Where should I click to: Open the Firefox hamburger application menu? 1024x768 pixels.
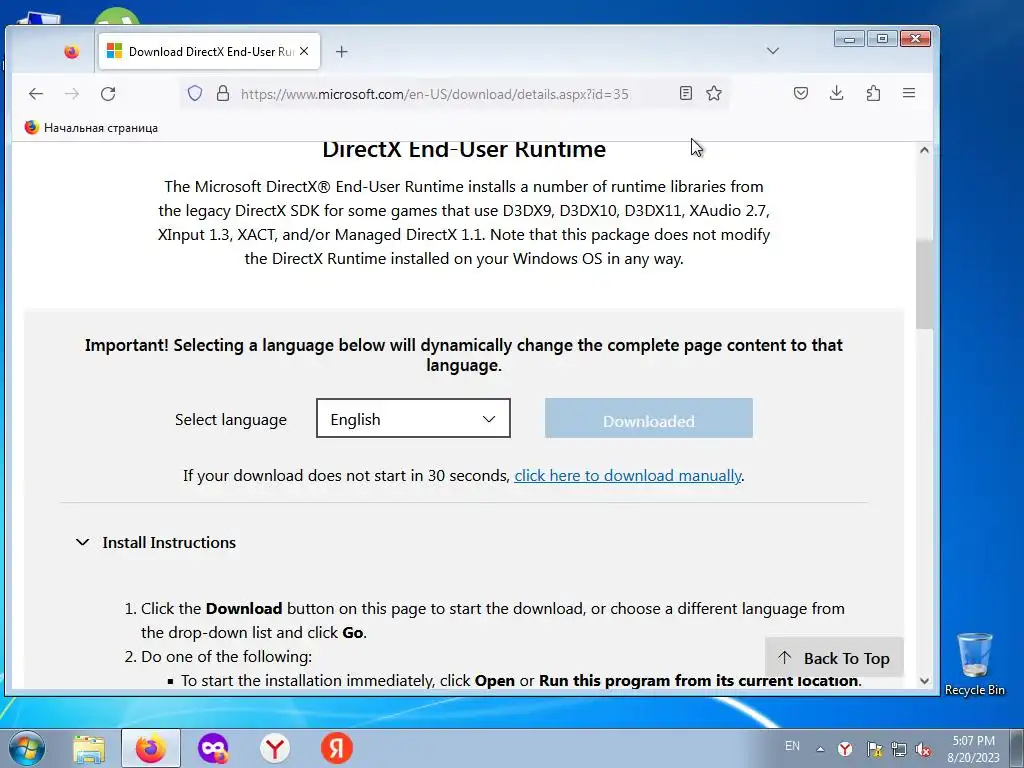pos(909,93)
